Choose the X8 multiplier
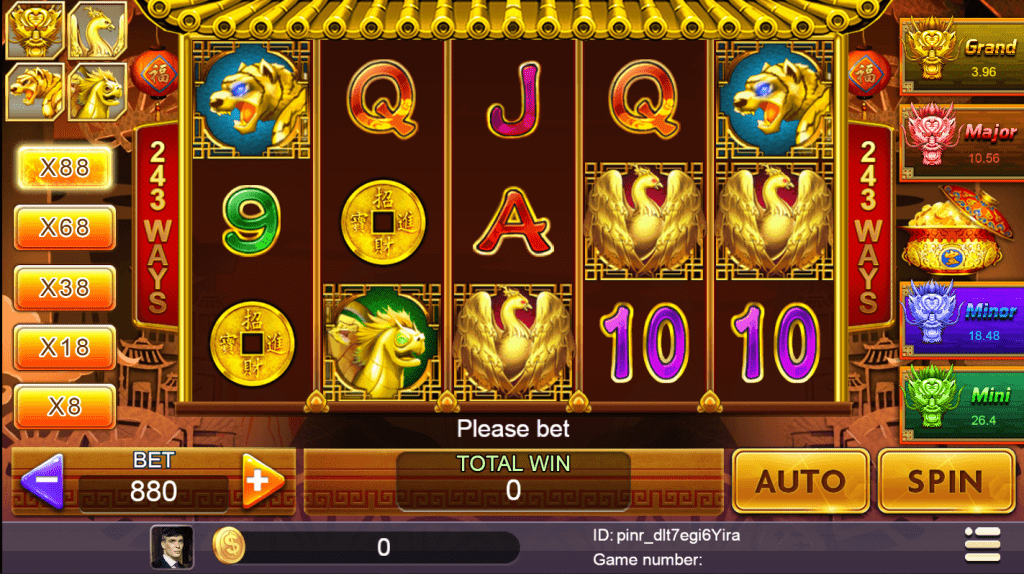 click(x=65, y=407)
